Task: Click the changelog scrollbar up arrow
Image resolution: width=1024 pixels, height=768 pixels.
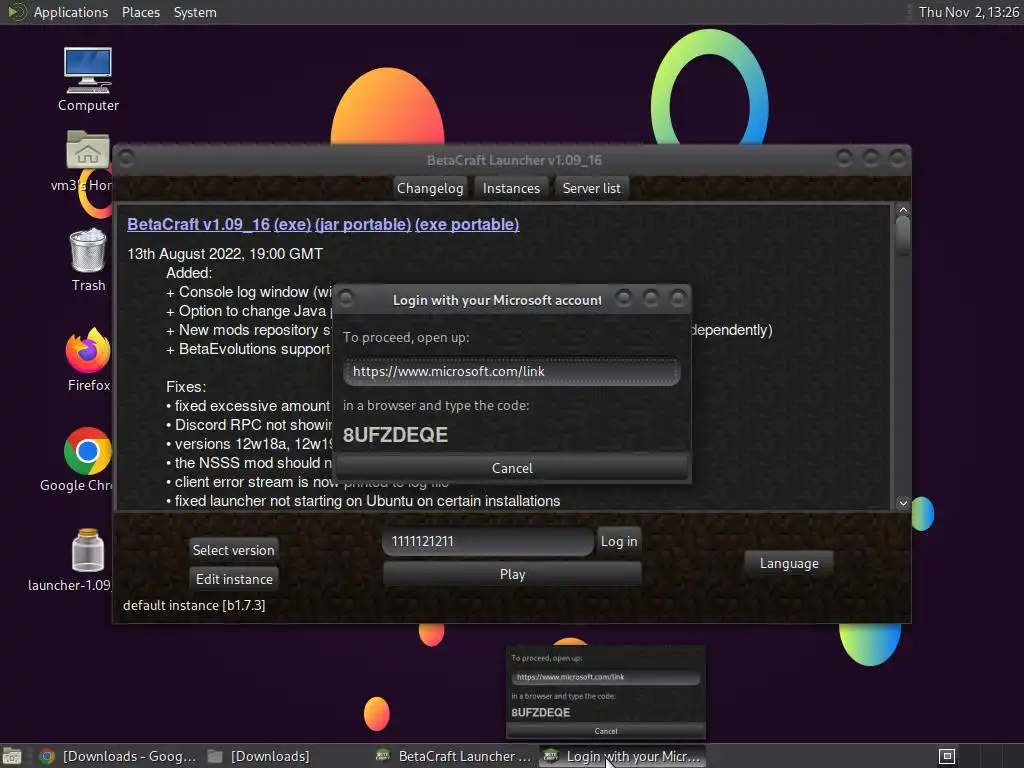Action: 903,210
